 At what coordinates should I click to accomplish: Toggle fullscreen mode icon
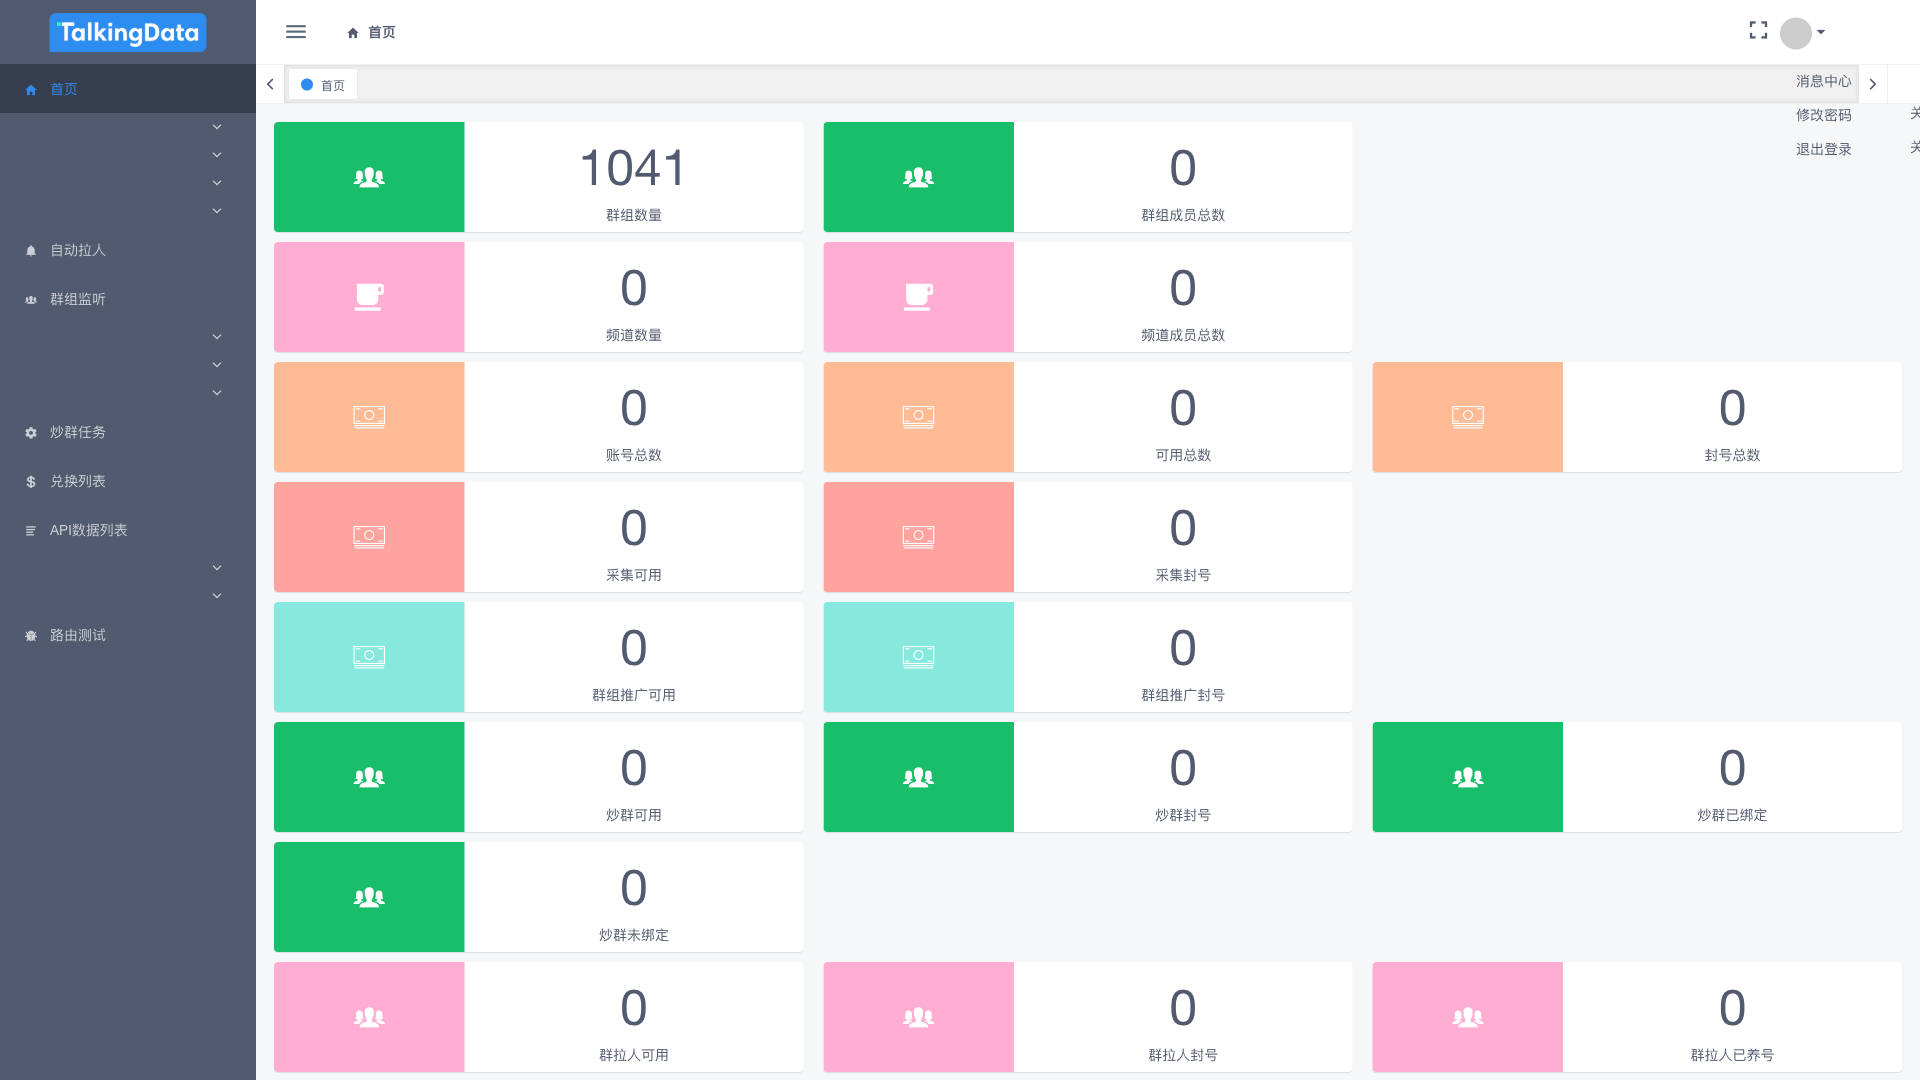coord(1758,31)
